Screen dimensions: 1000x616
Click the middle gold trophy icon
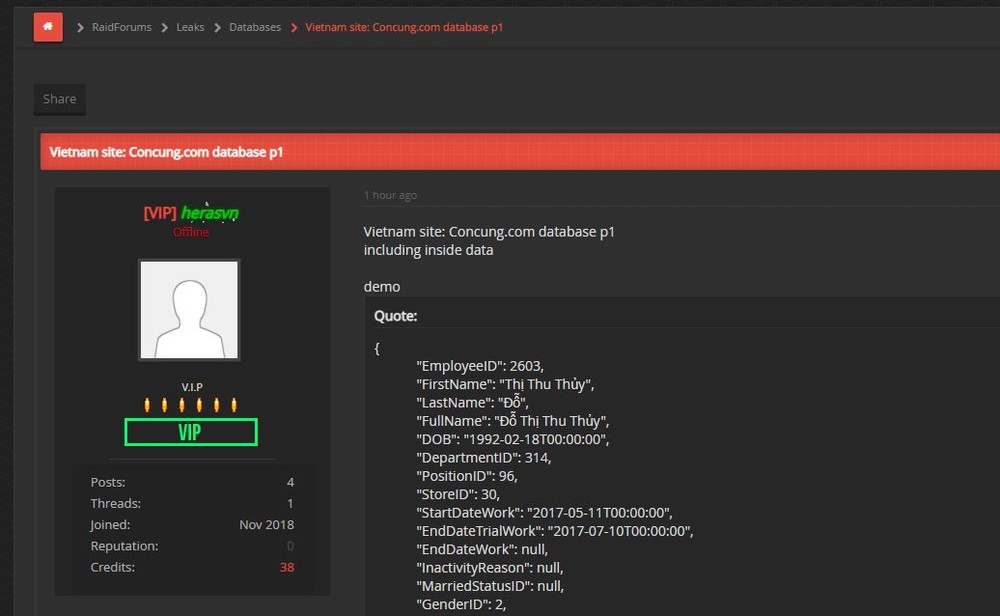pos(190,403)
